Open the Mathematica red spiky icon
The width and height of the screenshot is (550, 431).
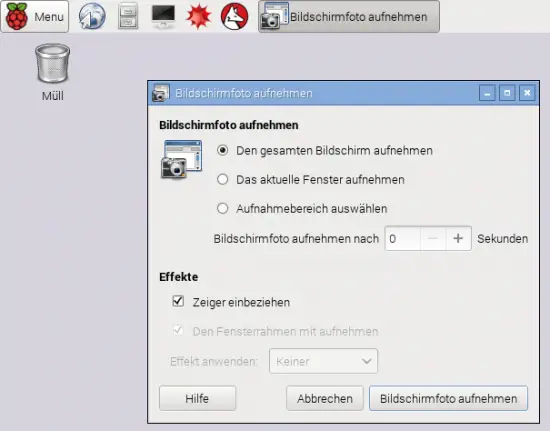(199, 16)
